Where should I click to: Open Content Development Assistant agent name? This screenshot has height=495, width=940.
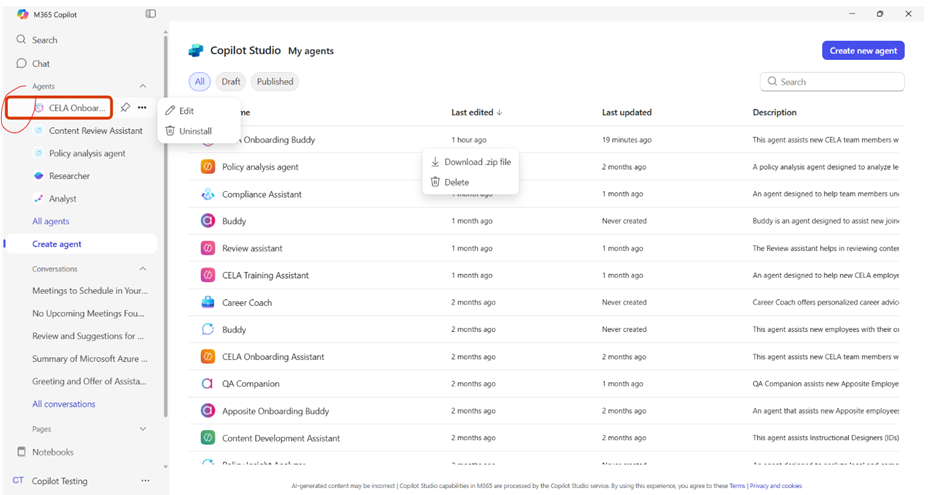point(281,438)
